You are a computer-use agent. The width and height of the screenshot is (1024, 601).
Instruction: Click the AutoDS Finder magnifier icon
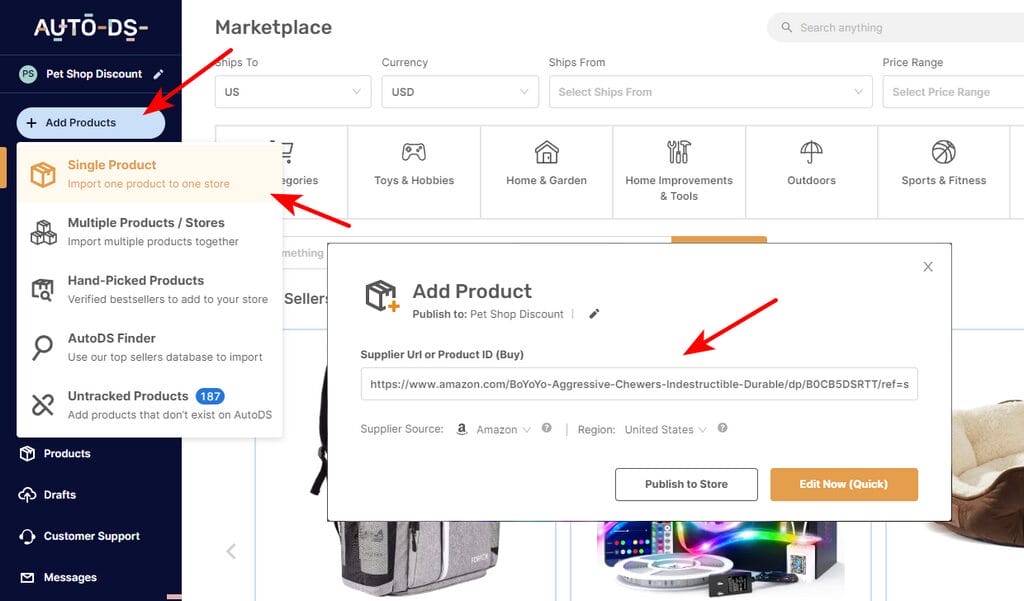[x=43, y=348]
